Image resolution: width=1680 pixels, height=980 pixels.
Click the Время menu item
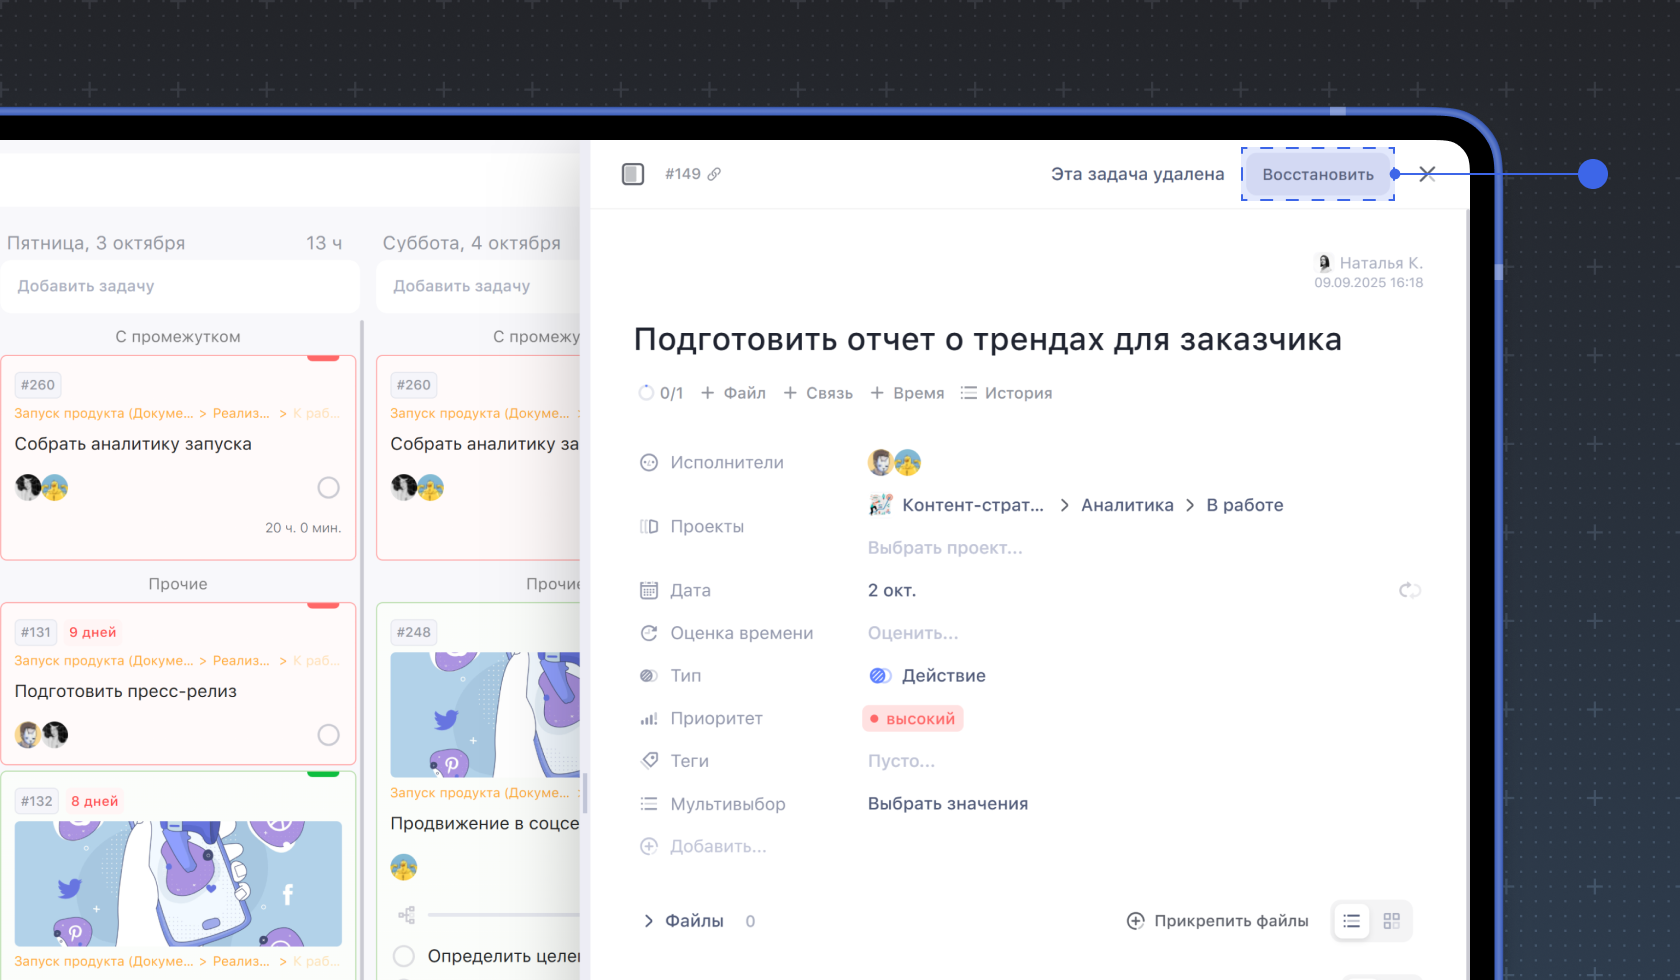click(907, 393)
